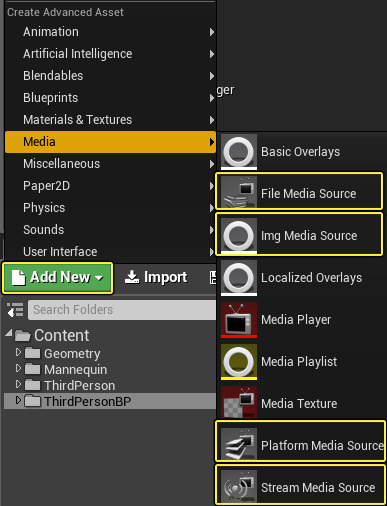This screenshot has height=506, width=387.
Task: Click the page icon on Add New
Action: [x=18, y=277]
